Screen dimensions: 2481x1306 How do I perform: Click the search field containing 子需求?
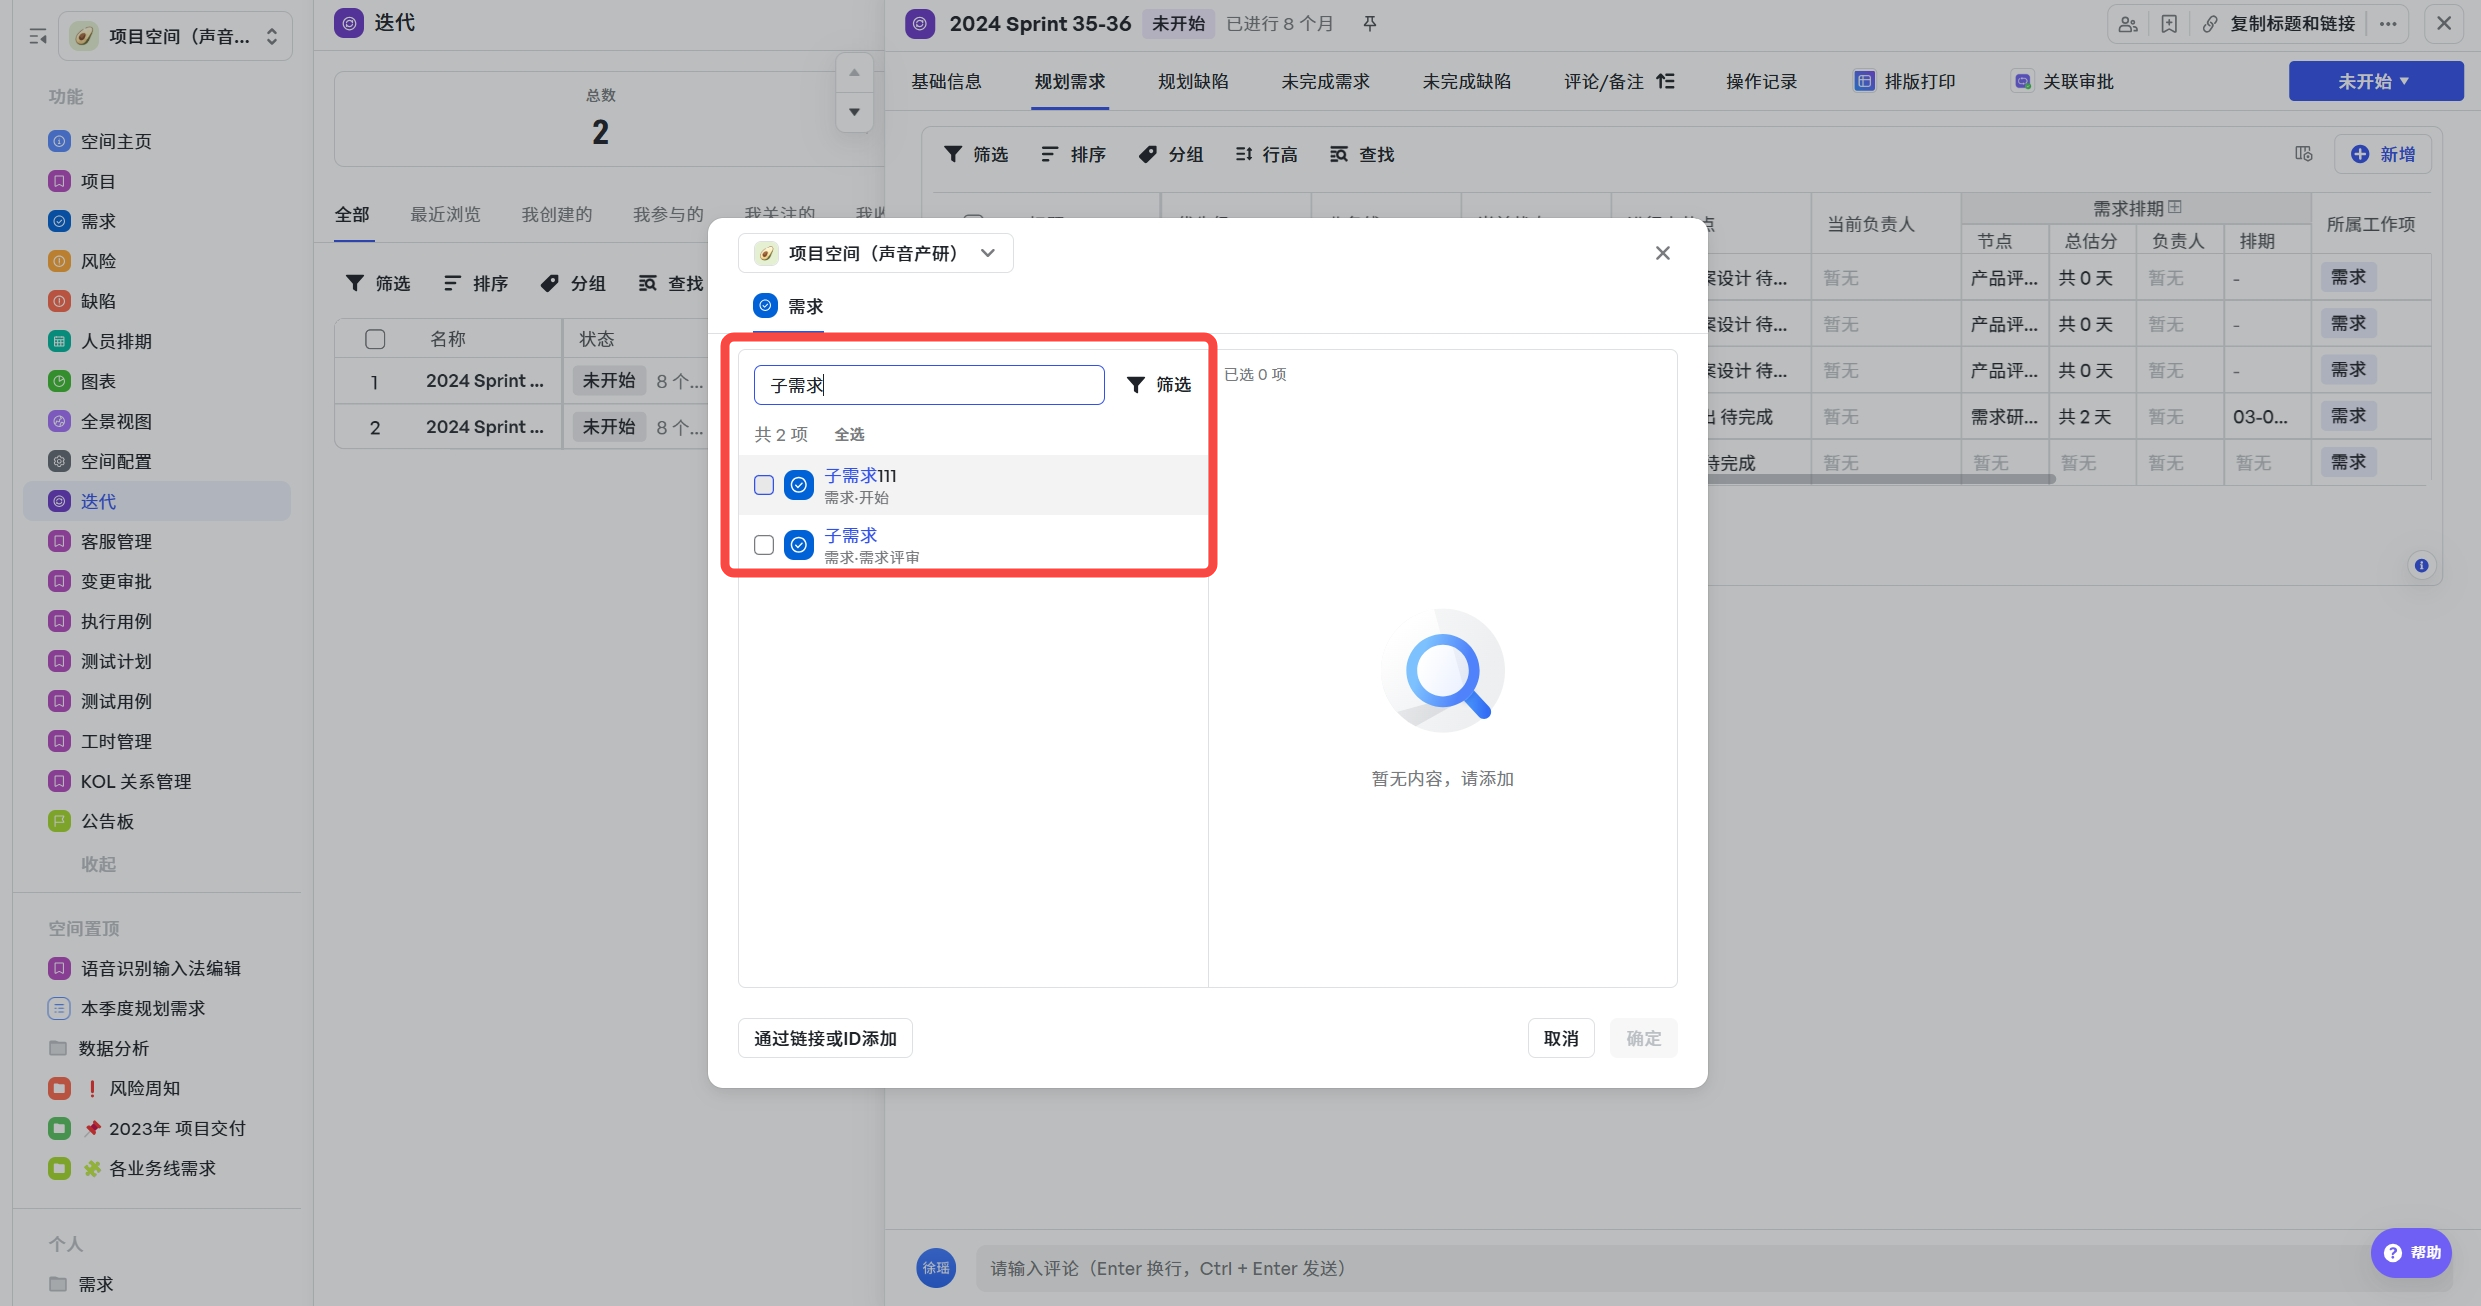click(929, 385)
